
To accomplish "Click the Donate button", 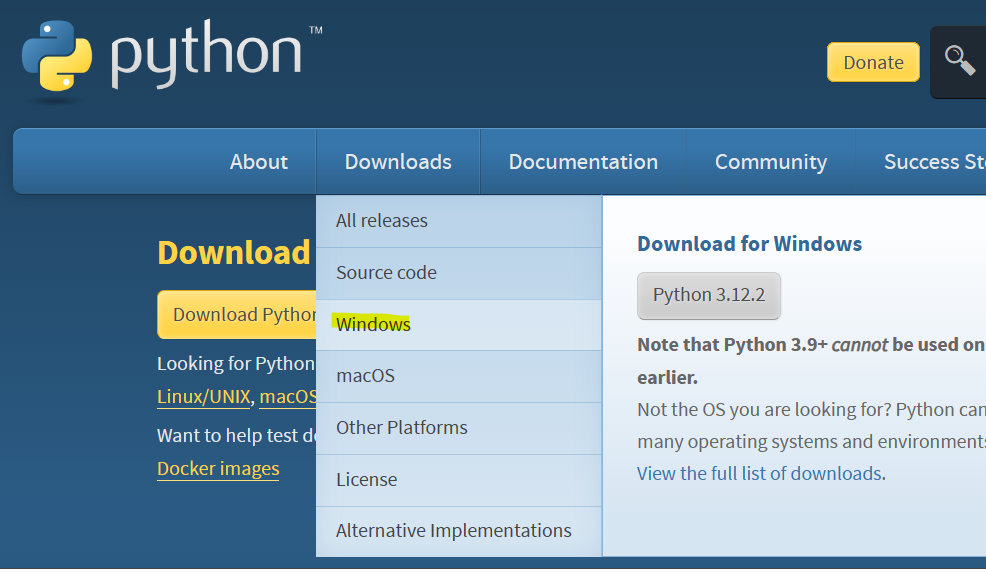I will click(873, 62).
